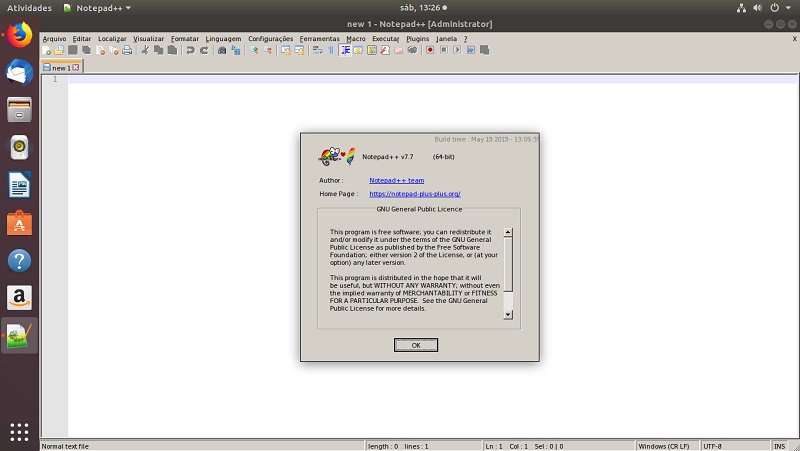The width and height of the screenshot is (800, 451).
Task: Open the User Defined Language icon
Action: (x=358, y=50)
